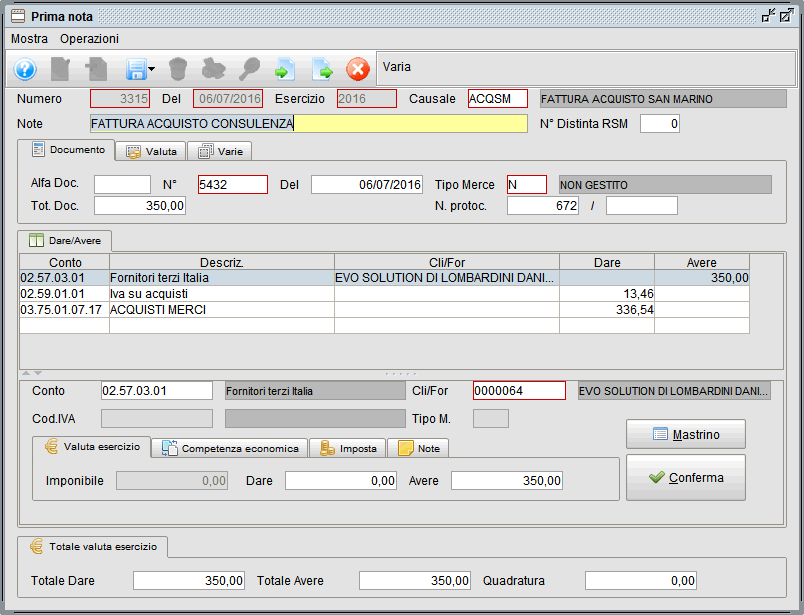Switch to the Varie tab
Image resolution: width=804 pixels, height=615 pixels.
(220, 151)
